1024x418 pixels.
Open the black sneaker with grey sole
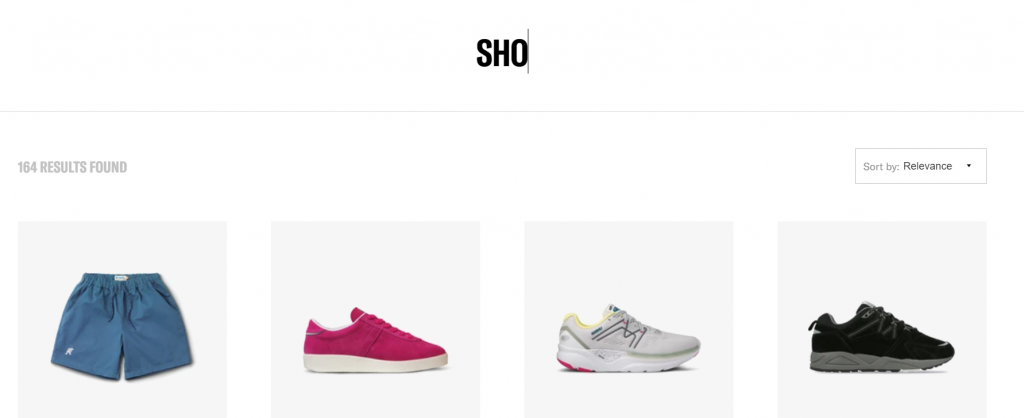tap(882, 320)
